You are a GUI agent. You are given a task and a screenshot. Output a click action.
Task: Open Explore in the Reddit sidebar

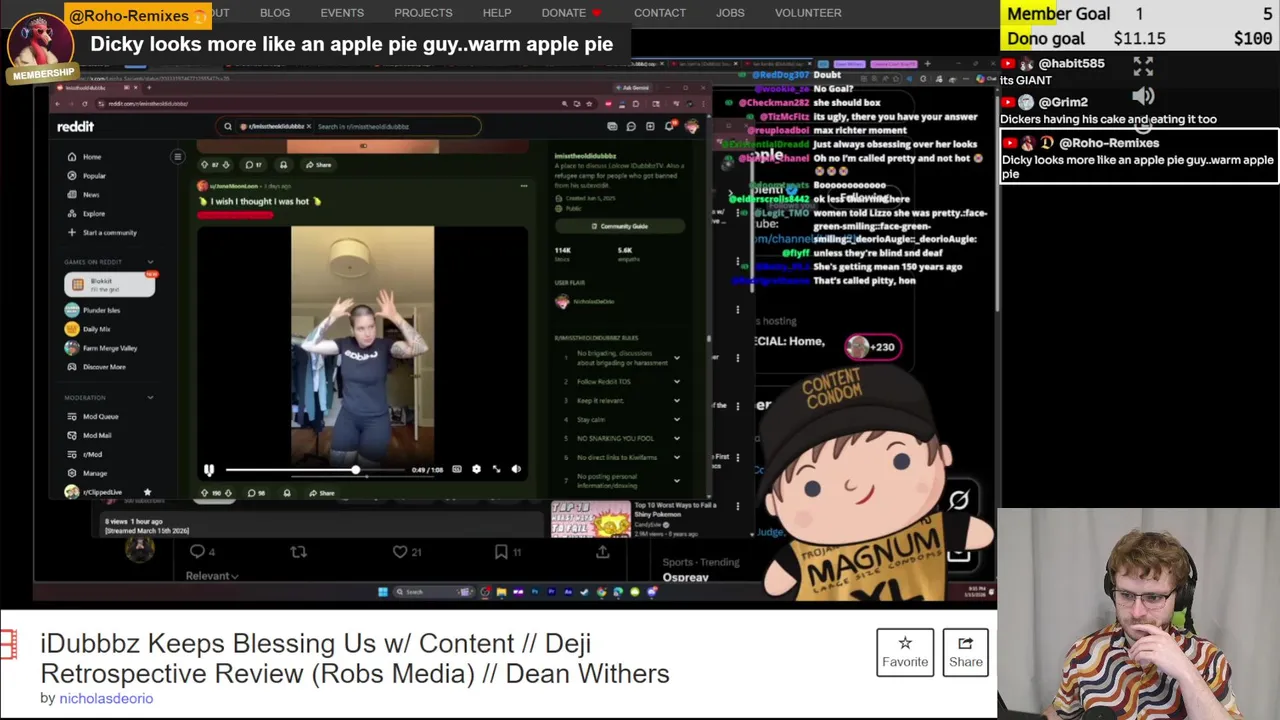pos(86,214)
